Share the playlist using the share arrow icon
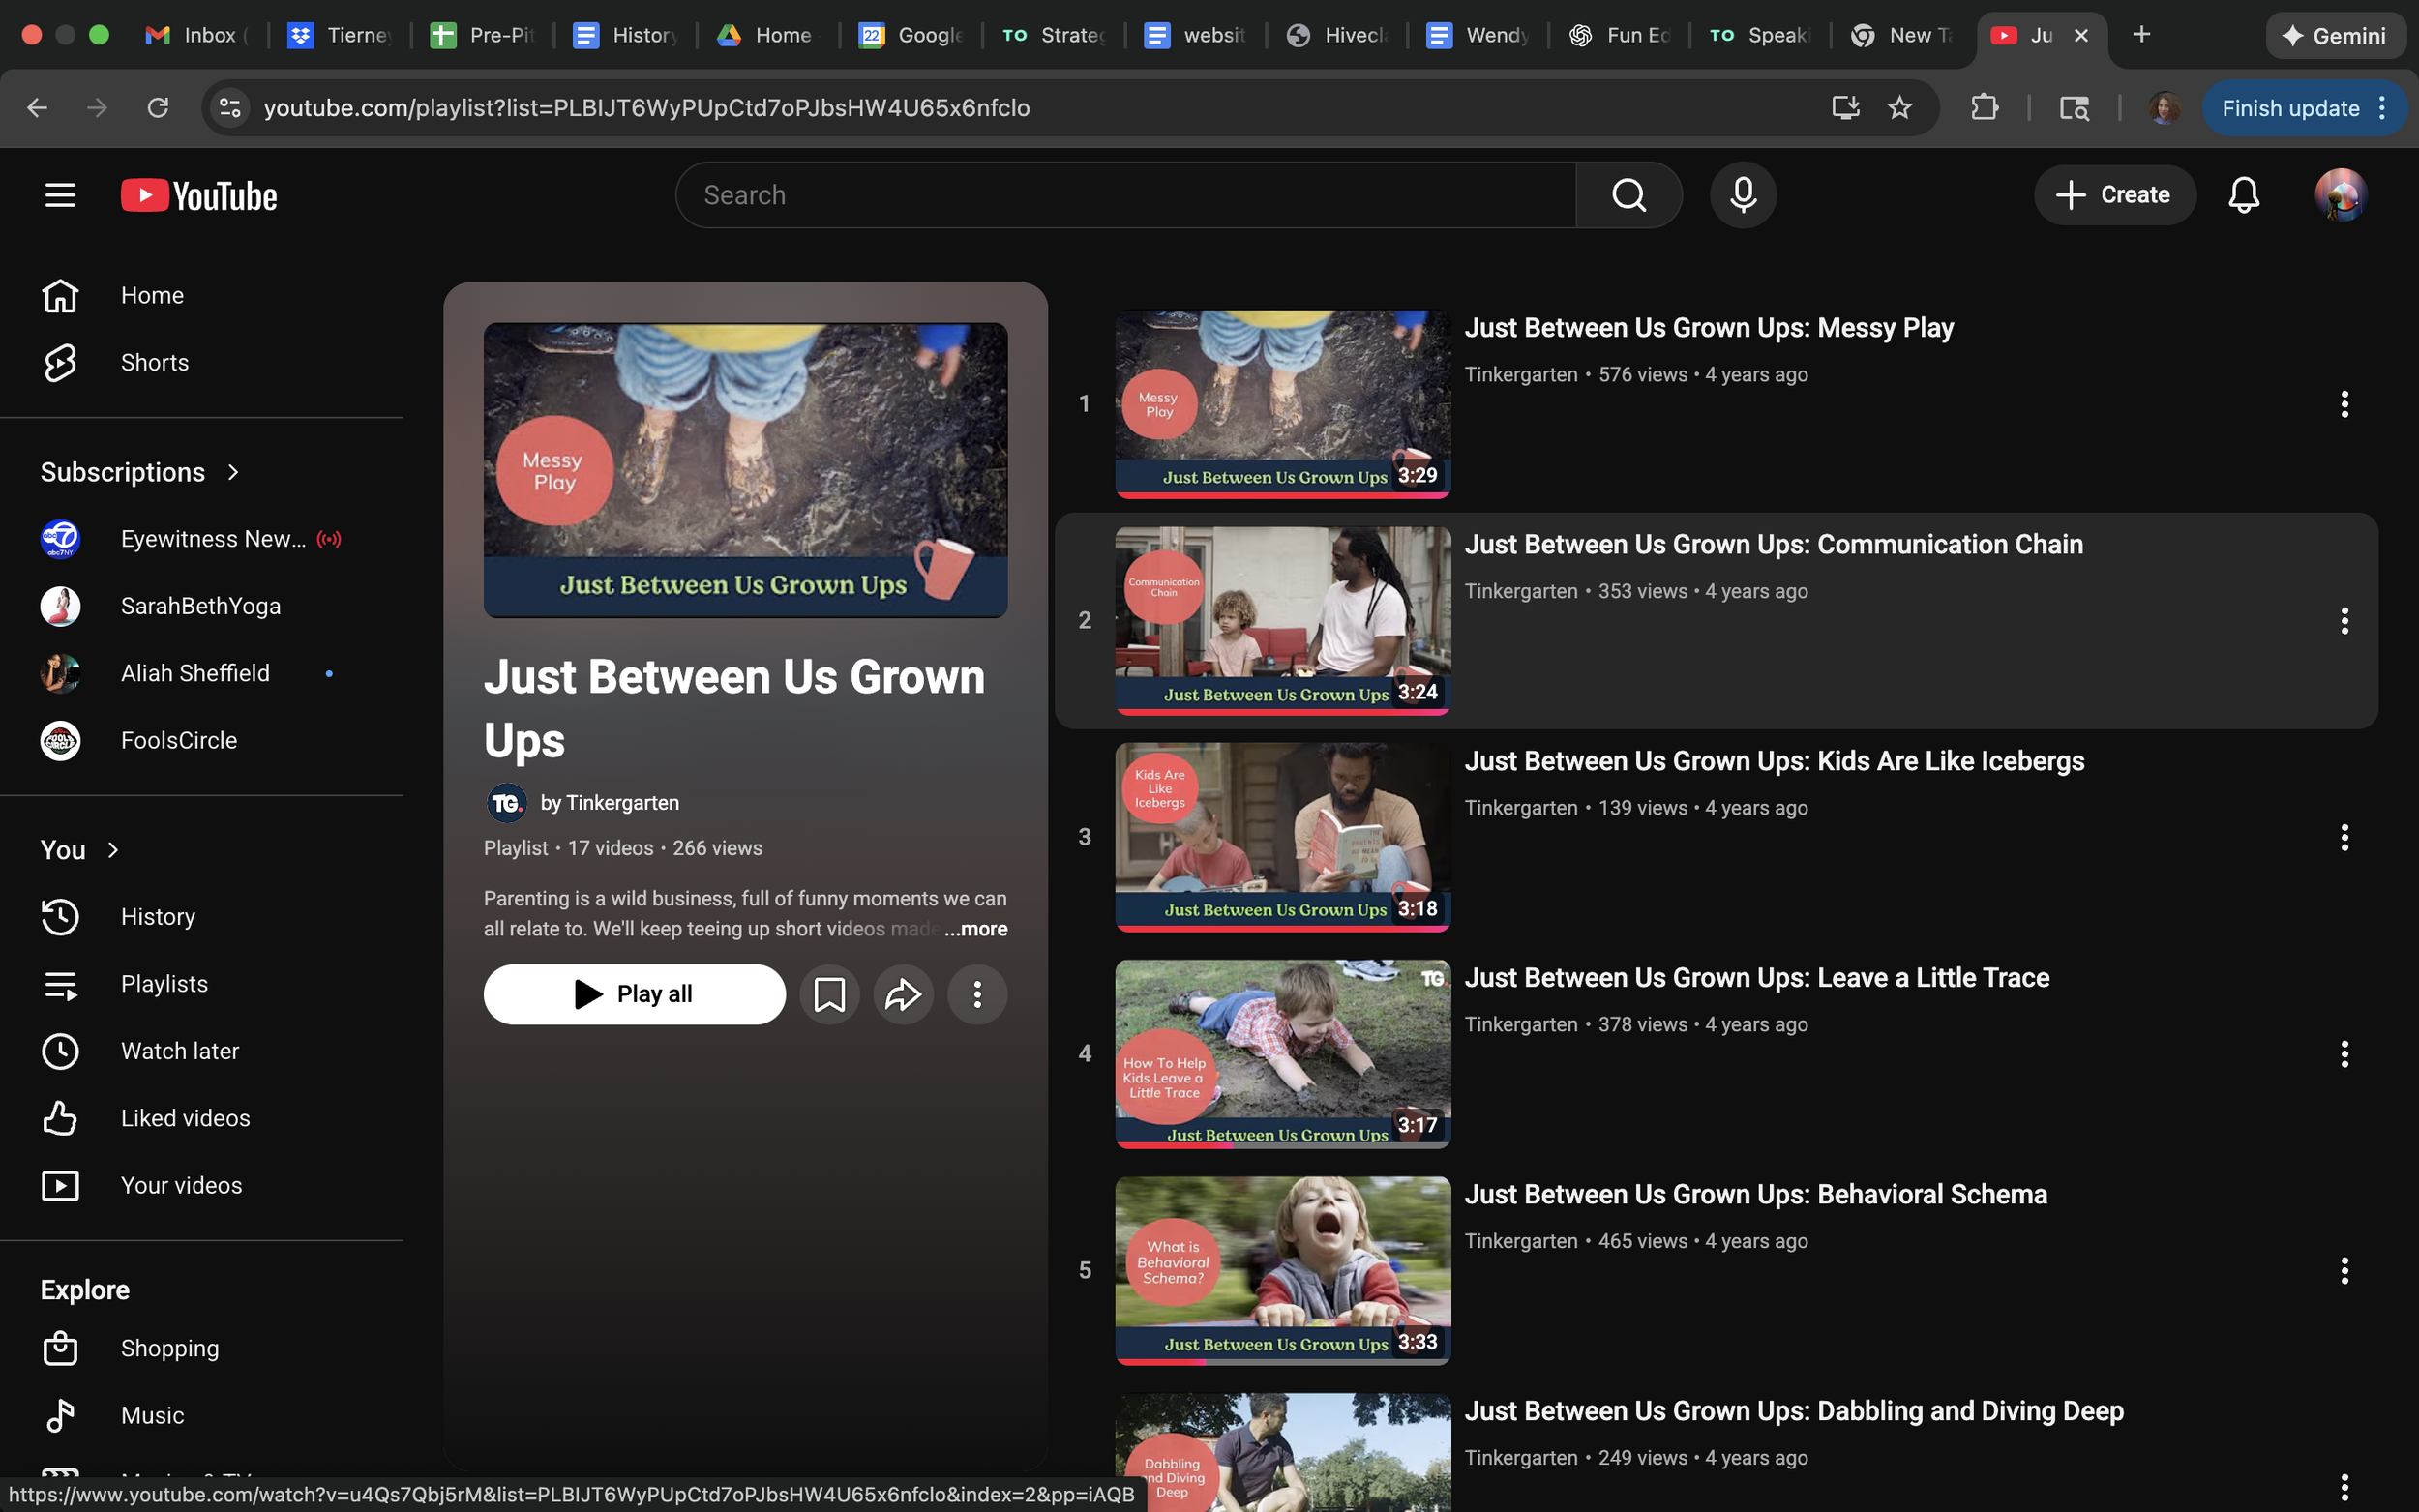Image resolution: width=2419 pixels, height=1512 pixels. (903, 994)
